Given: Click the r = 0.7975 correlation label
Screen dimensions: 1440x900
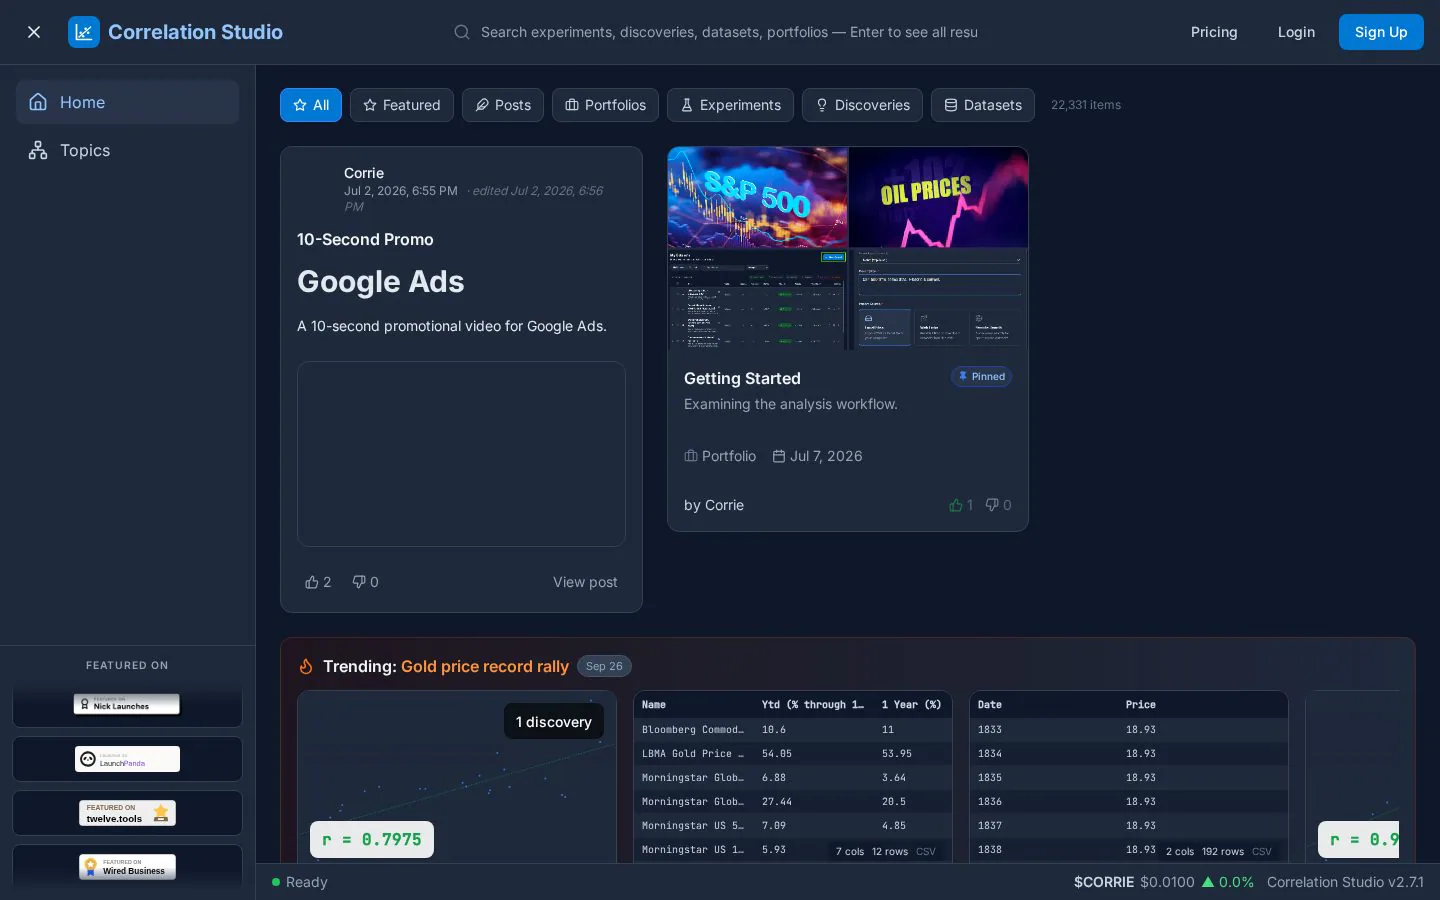Looking at the screenshot, I should (372, 840).
